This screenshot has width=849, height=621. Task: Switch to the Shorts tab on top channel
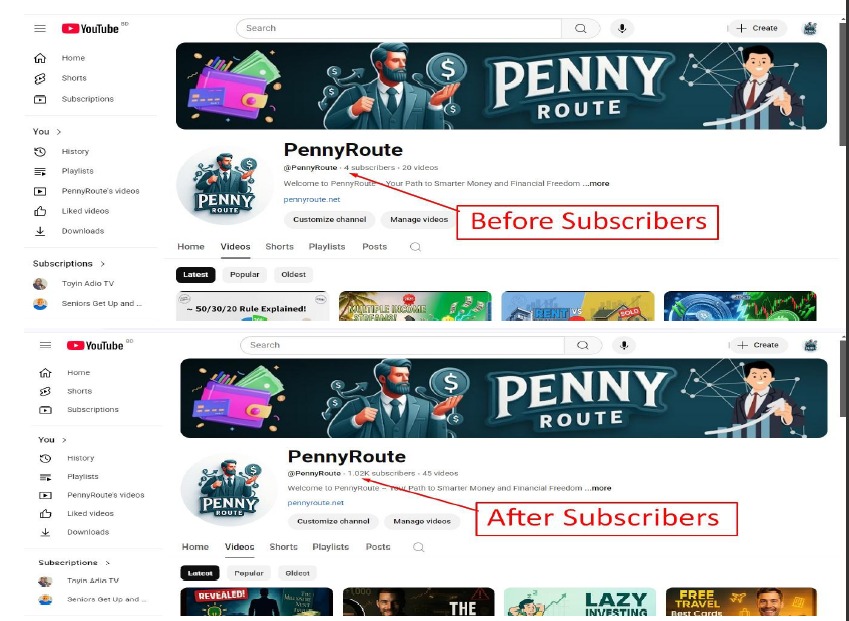279,246
